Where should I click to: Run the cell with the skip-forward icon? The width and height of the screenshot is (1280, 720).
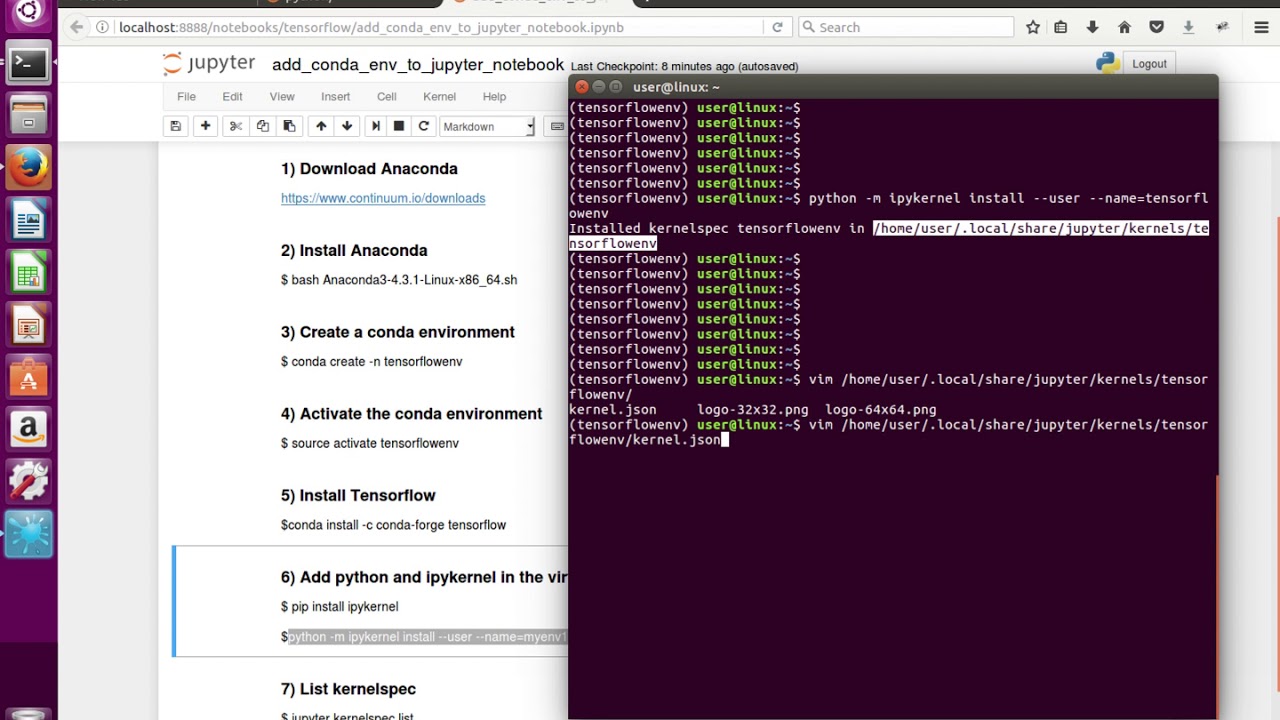(375, 126)
